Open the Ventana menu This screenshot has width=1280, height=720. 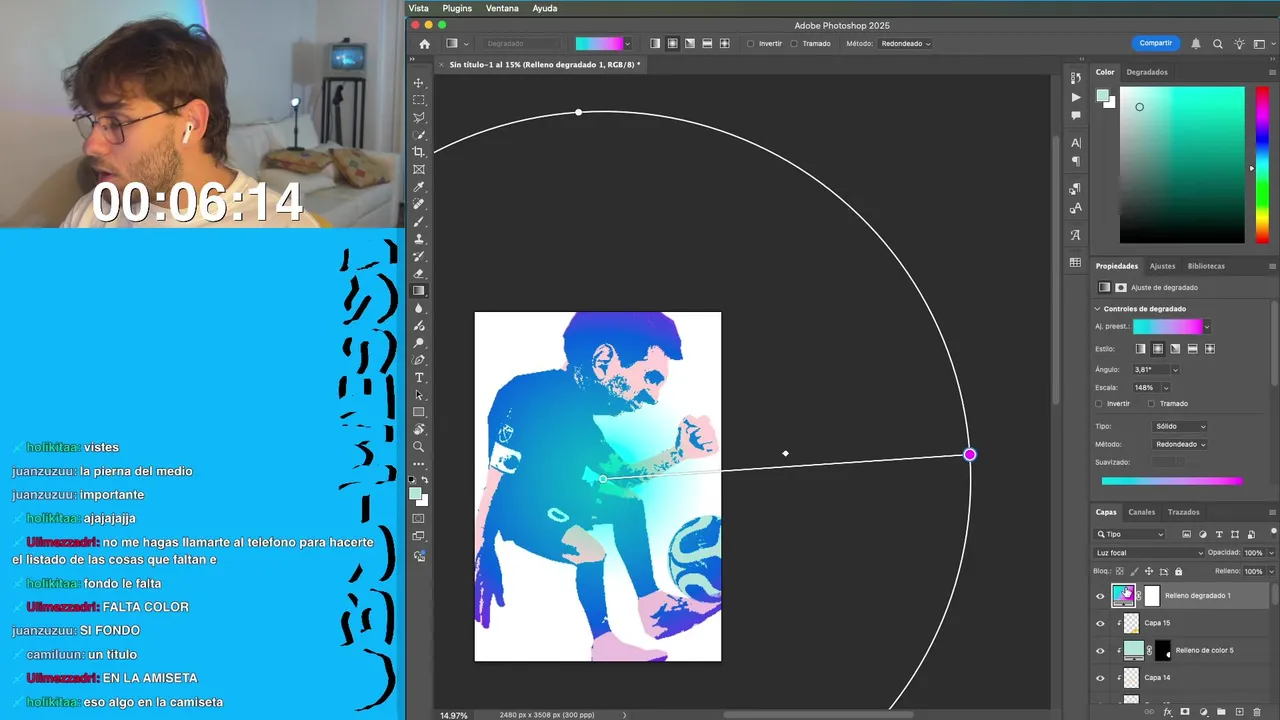click(x=502, y=8)
